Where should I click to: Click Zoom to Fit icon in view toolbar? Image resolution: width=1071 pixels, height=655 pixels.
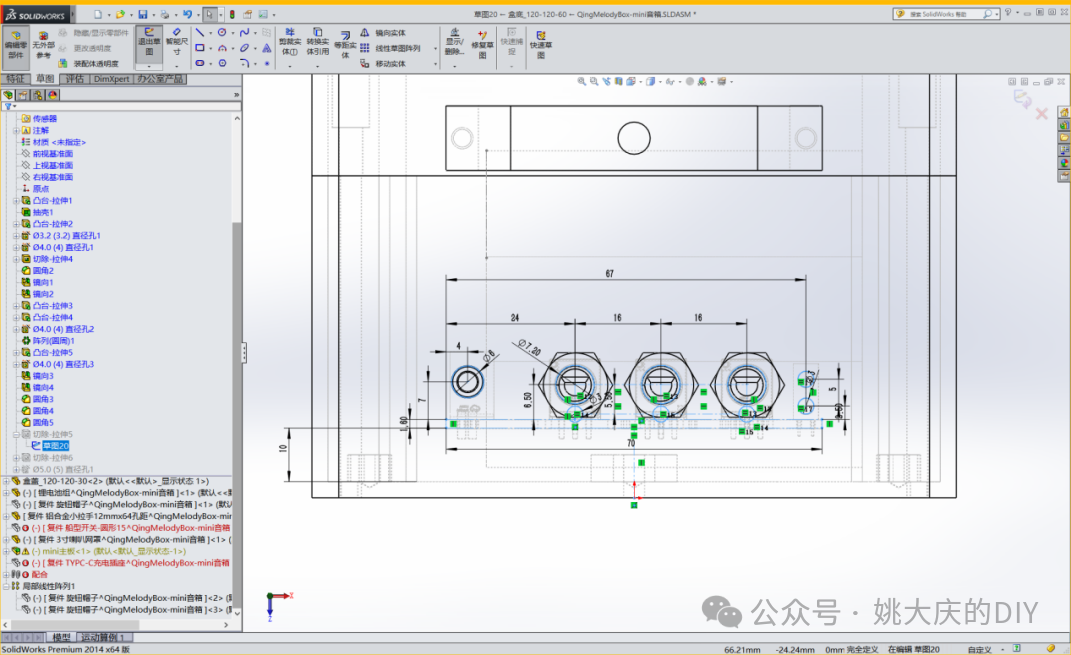(x=580, y=82)
